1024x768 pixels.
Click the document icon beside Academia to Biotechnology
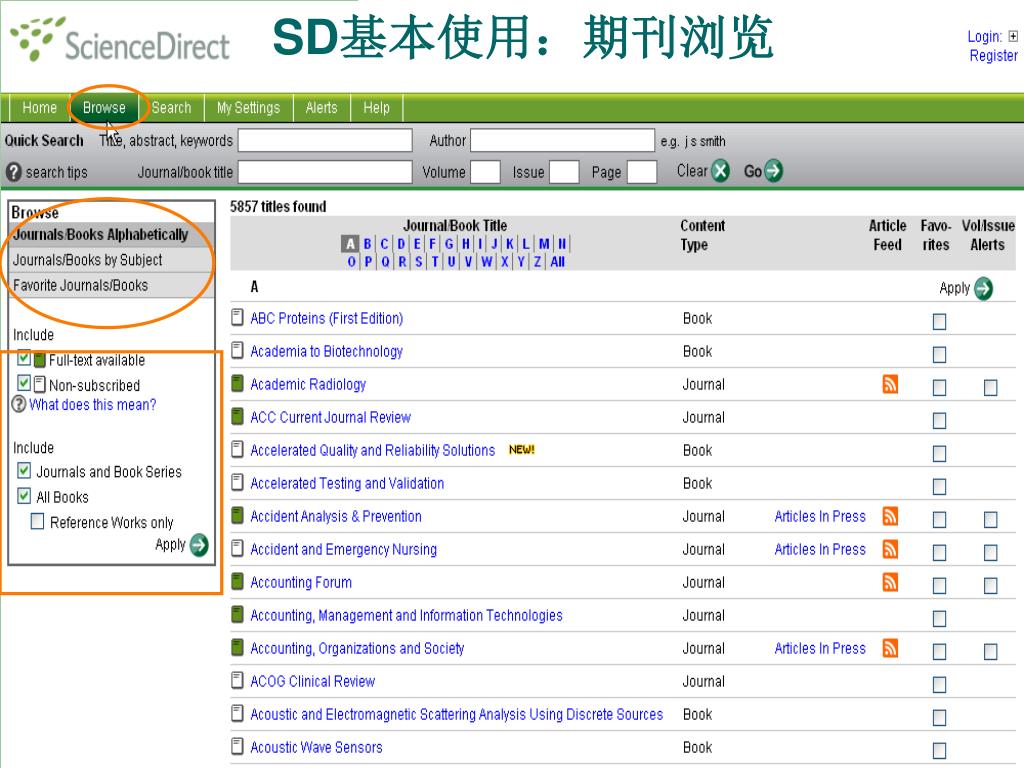238,351
